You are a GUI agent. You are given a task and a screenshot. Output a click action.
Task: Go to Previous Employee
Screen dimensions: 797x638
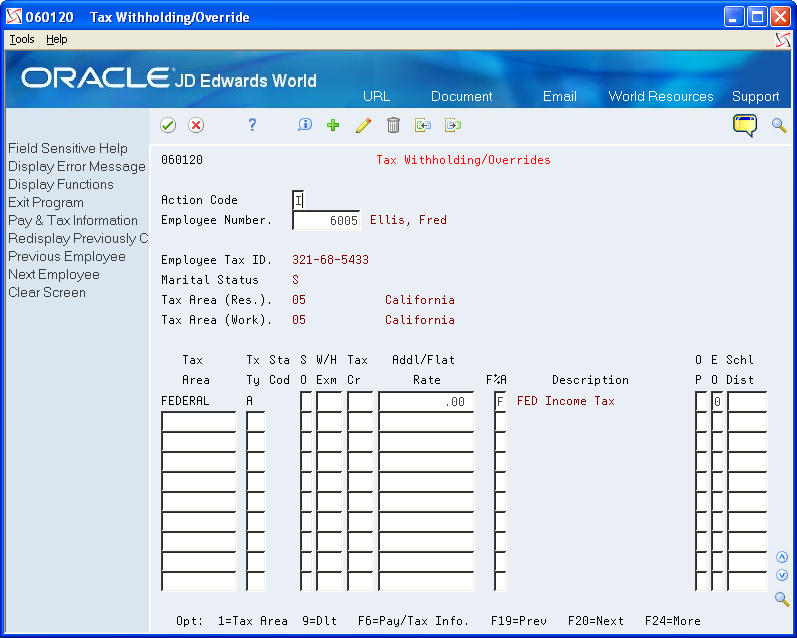(67, 256)
